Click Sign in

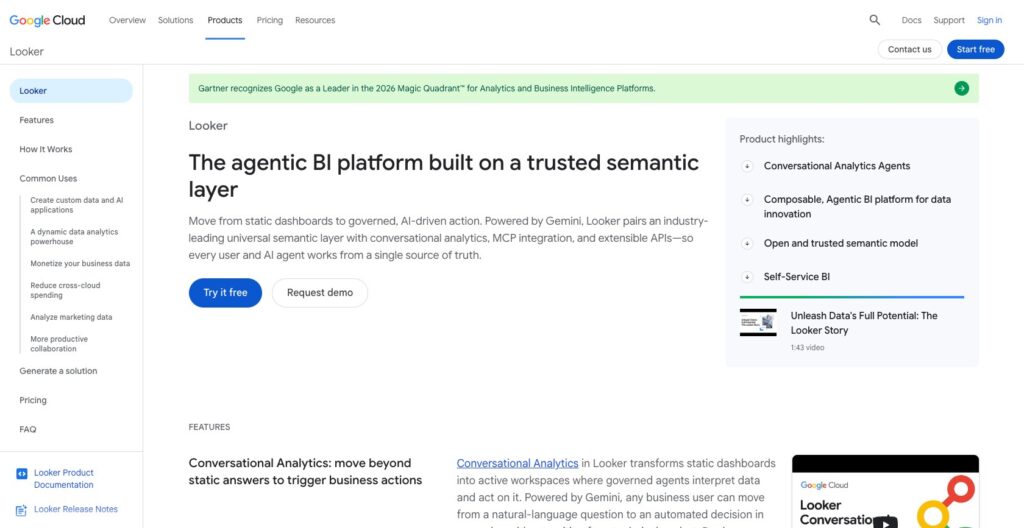(989, 20)
